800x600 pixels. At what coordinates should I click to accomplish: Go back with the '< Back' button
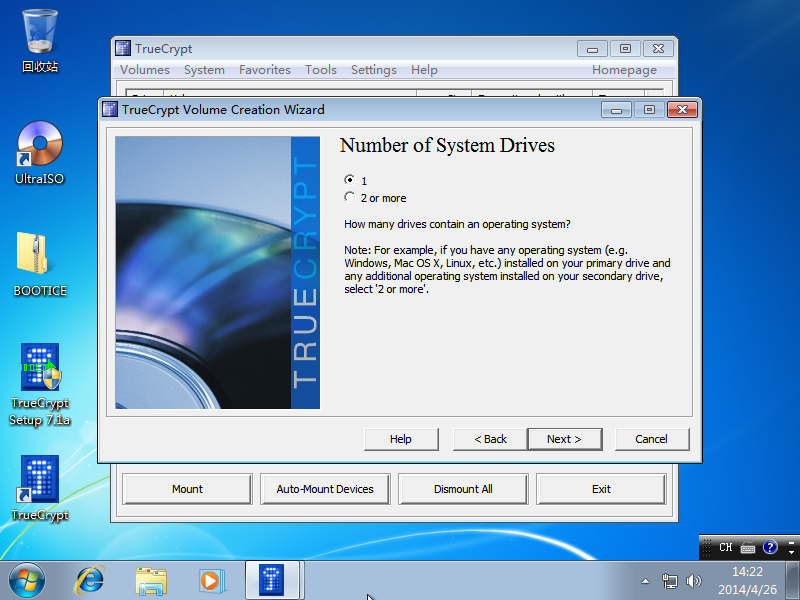click(x=490, y=439)
